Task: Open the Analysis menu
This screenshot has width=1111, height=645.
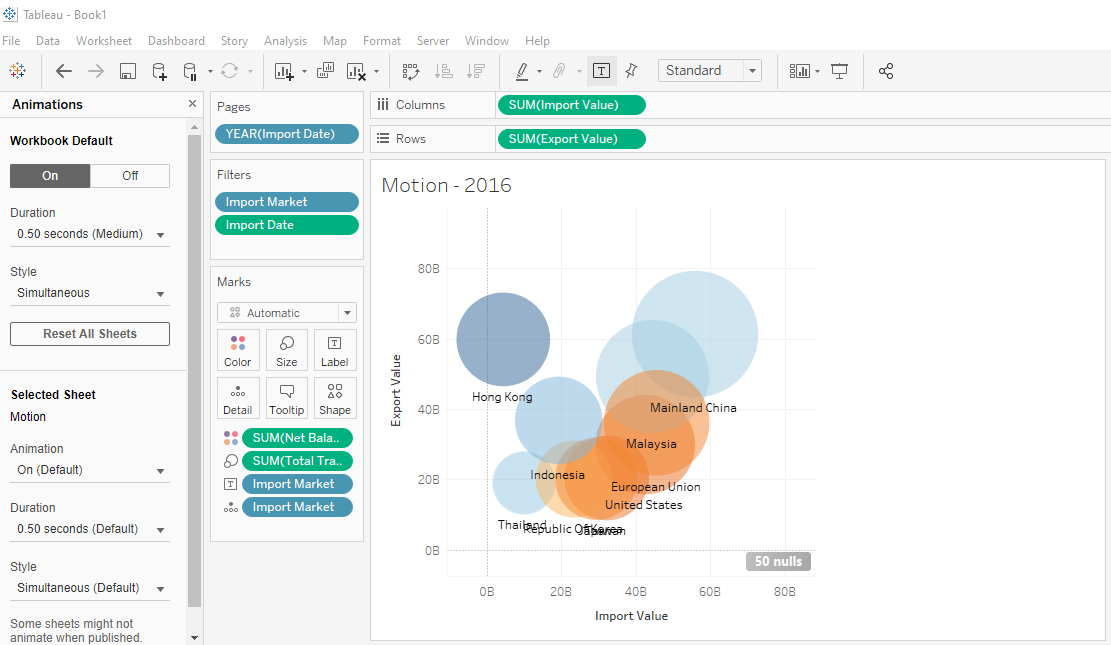Action: pyautogui.click(x=285, y=41)
